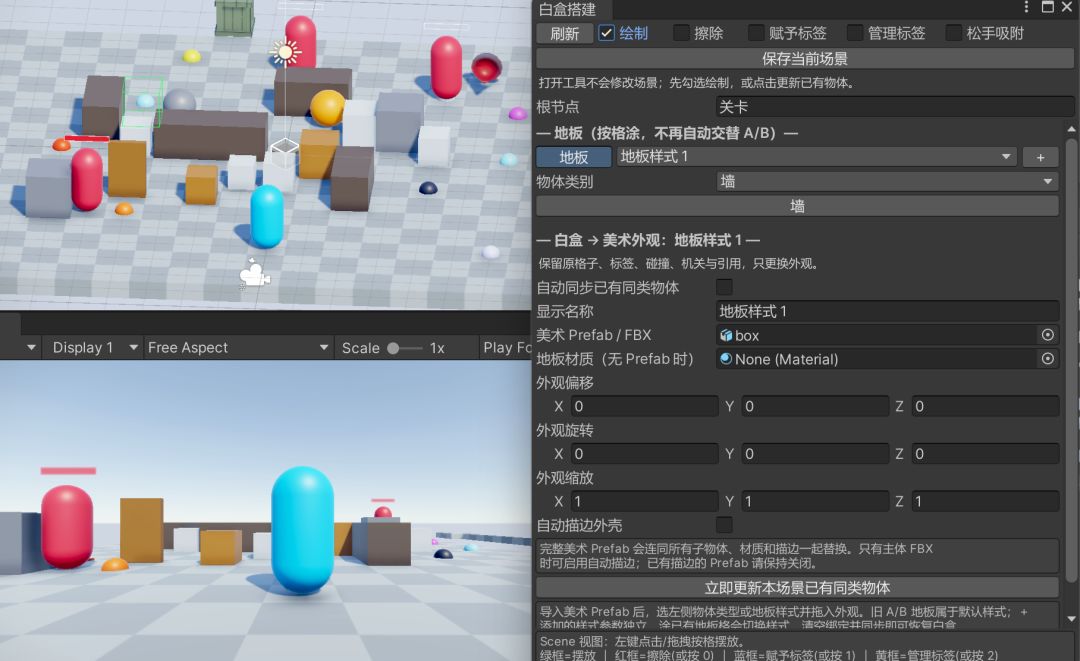Open the Free Aspect dropdown
The width and height of the screenshot is (1080, 661).
point(238,348)
